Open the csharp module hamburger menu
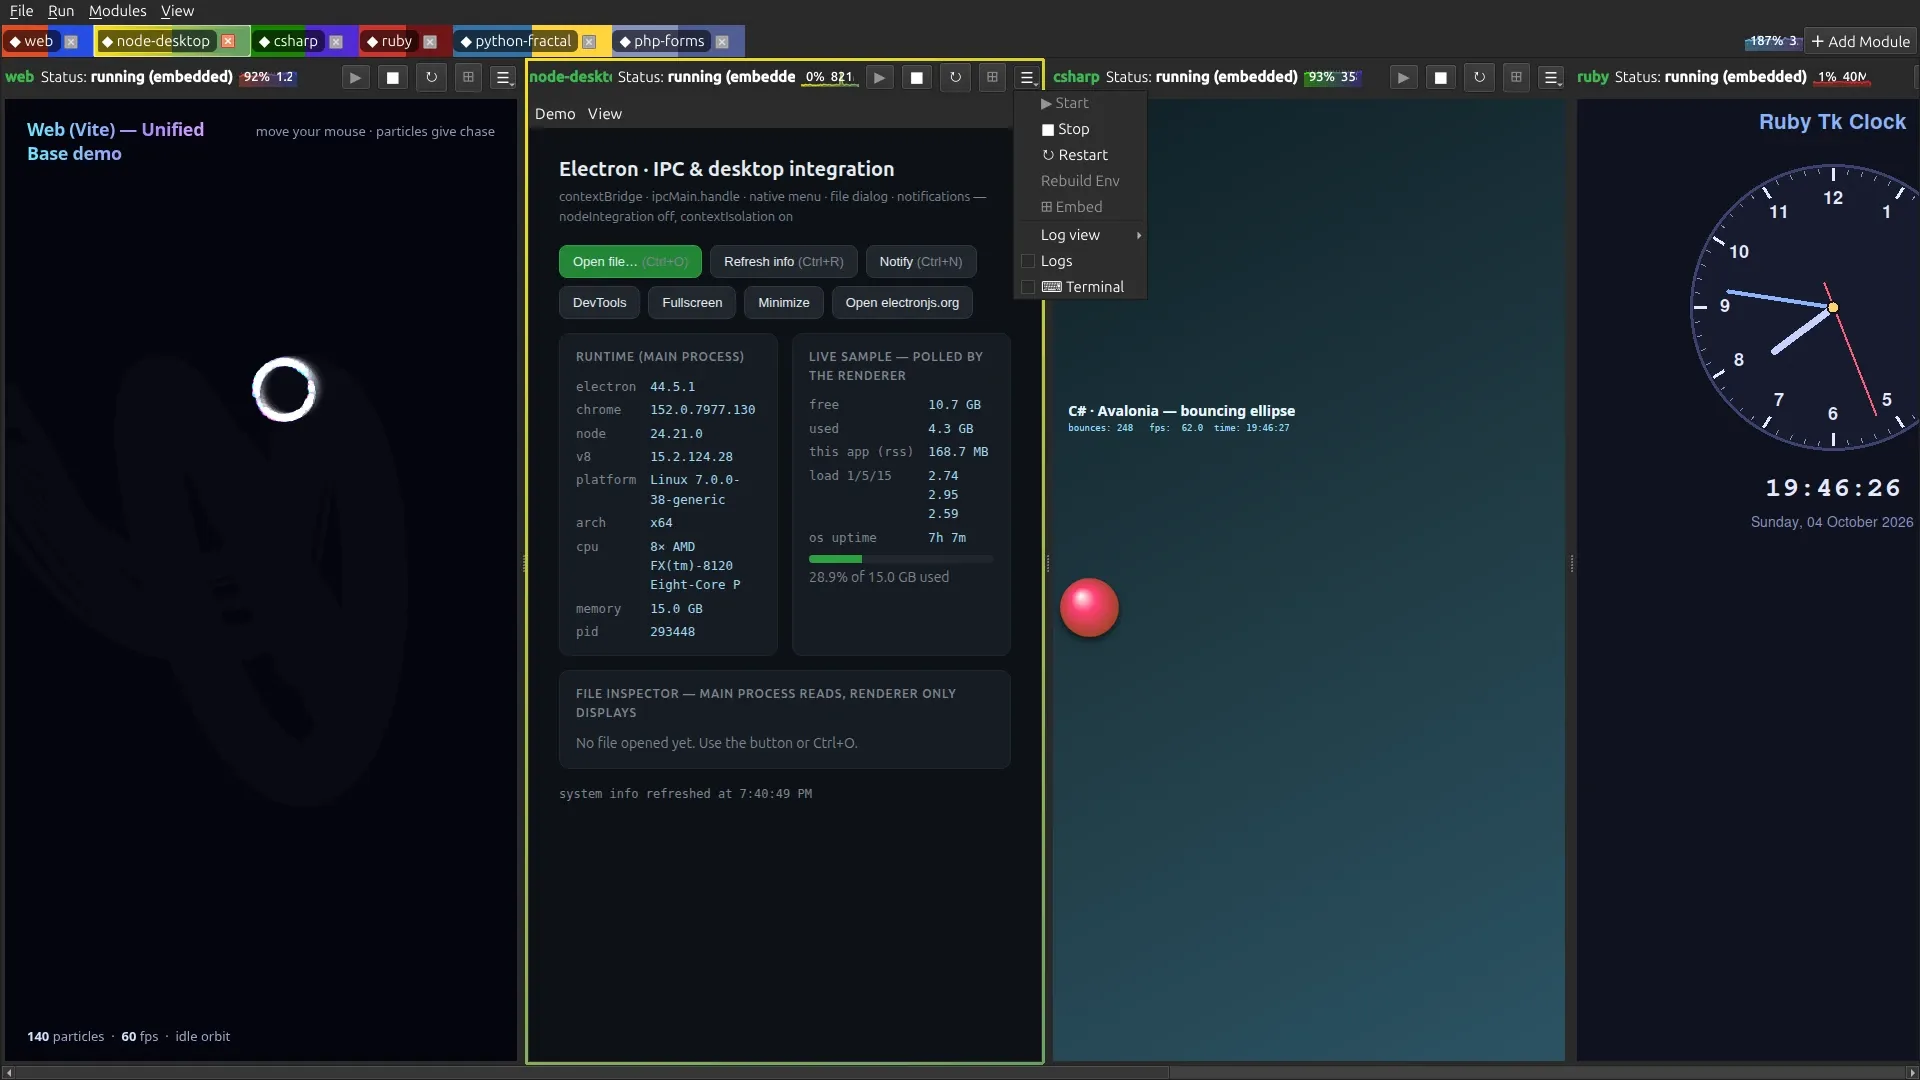The image size is (1920, 1080). (x=1552, y=77)
